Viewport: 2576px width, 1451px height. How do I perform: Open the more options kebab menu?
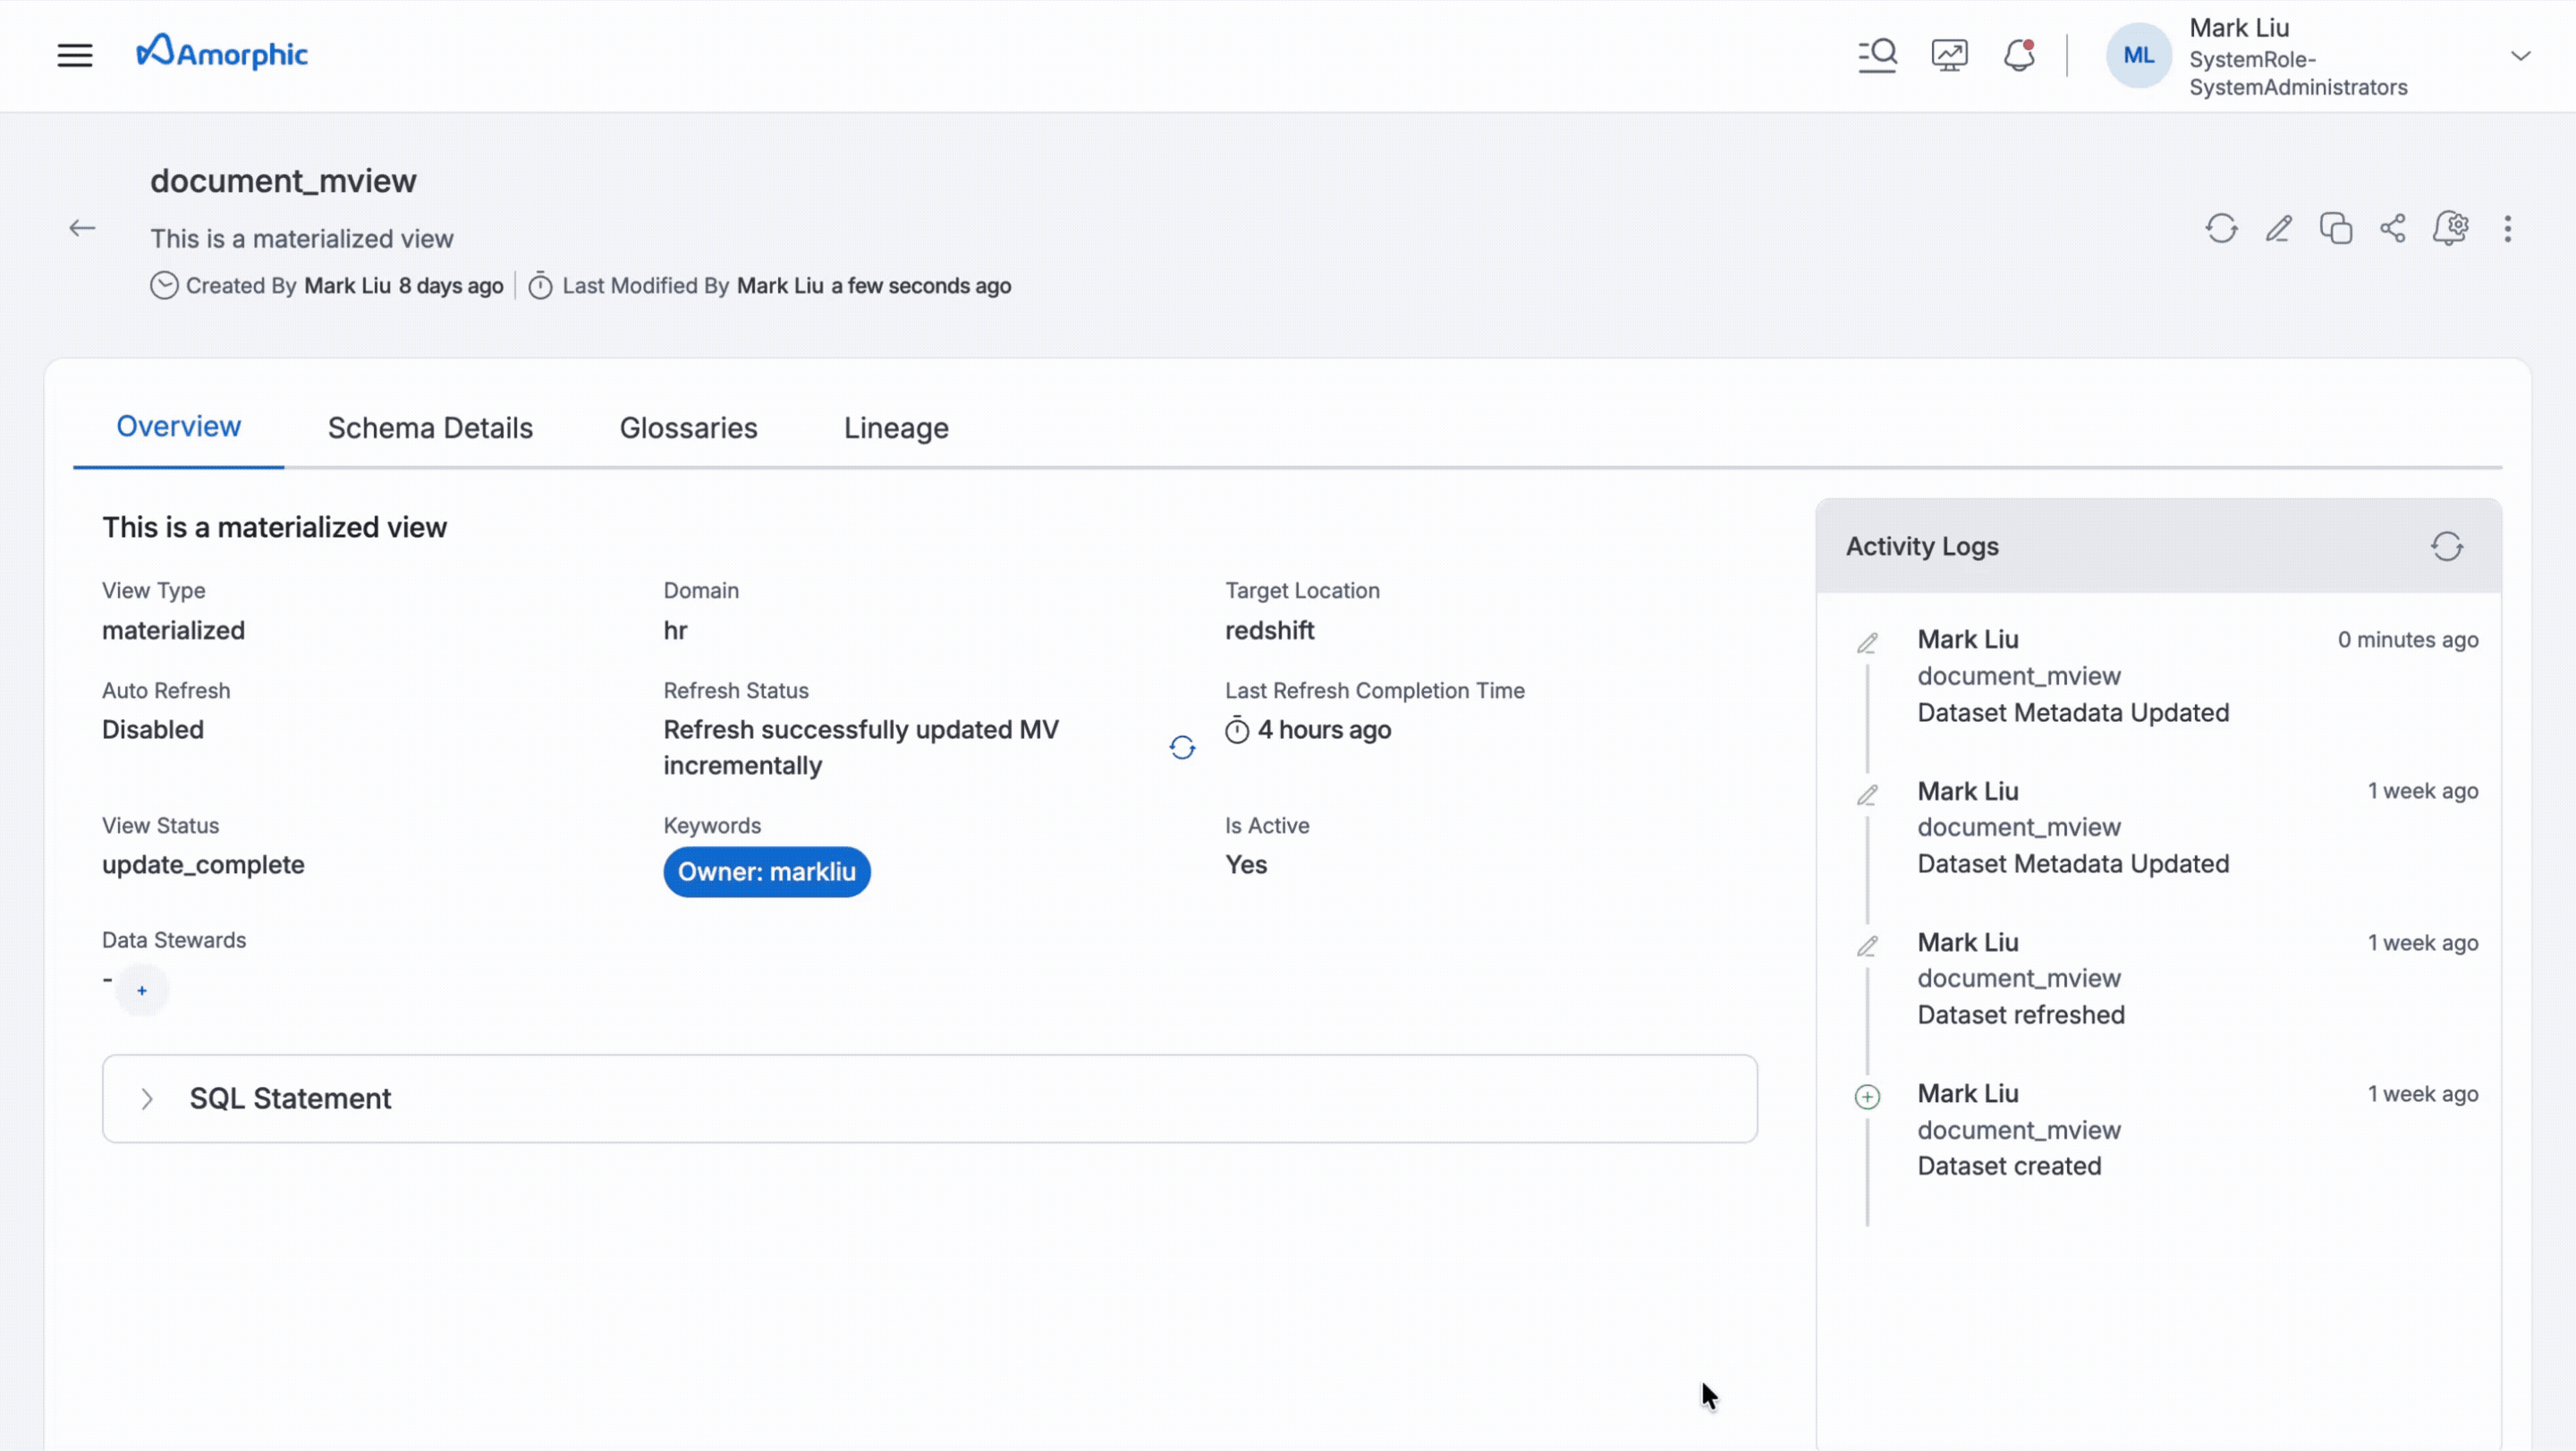tap(2507, 229)
